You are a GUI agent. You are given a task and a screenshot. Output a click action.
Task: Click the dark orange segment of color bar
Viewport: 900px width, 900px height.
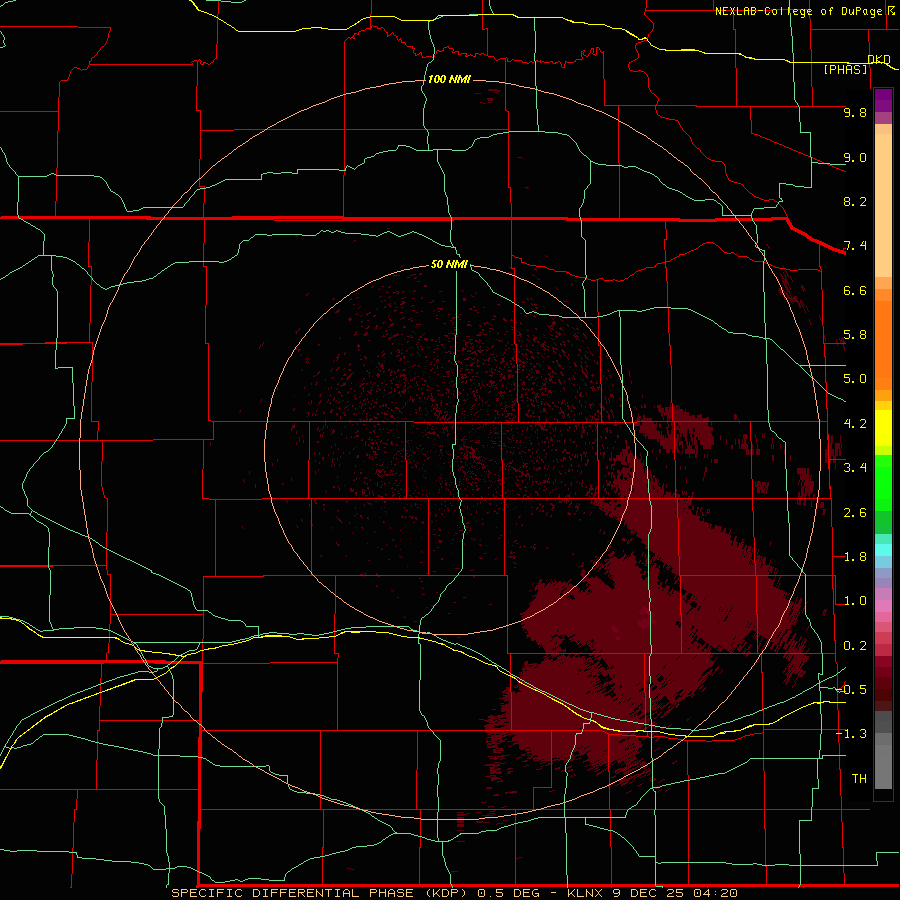(x=883, y=346)
